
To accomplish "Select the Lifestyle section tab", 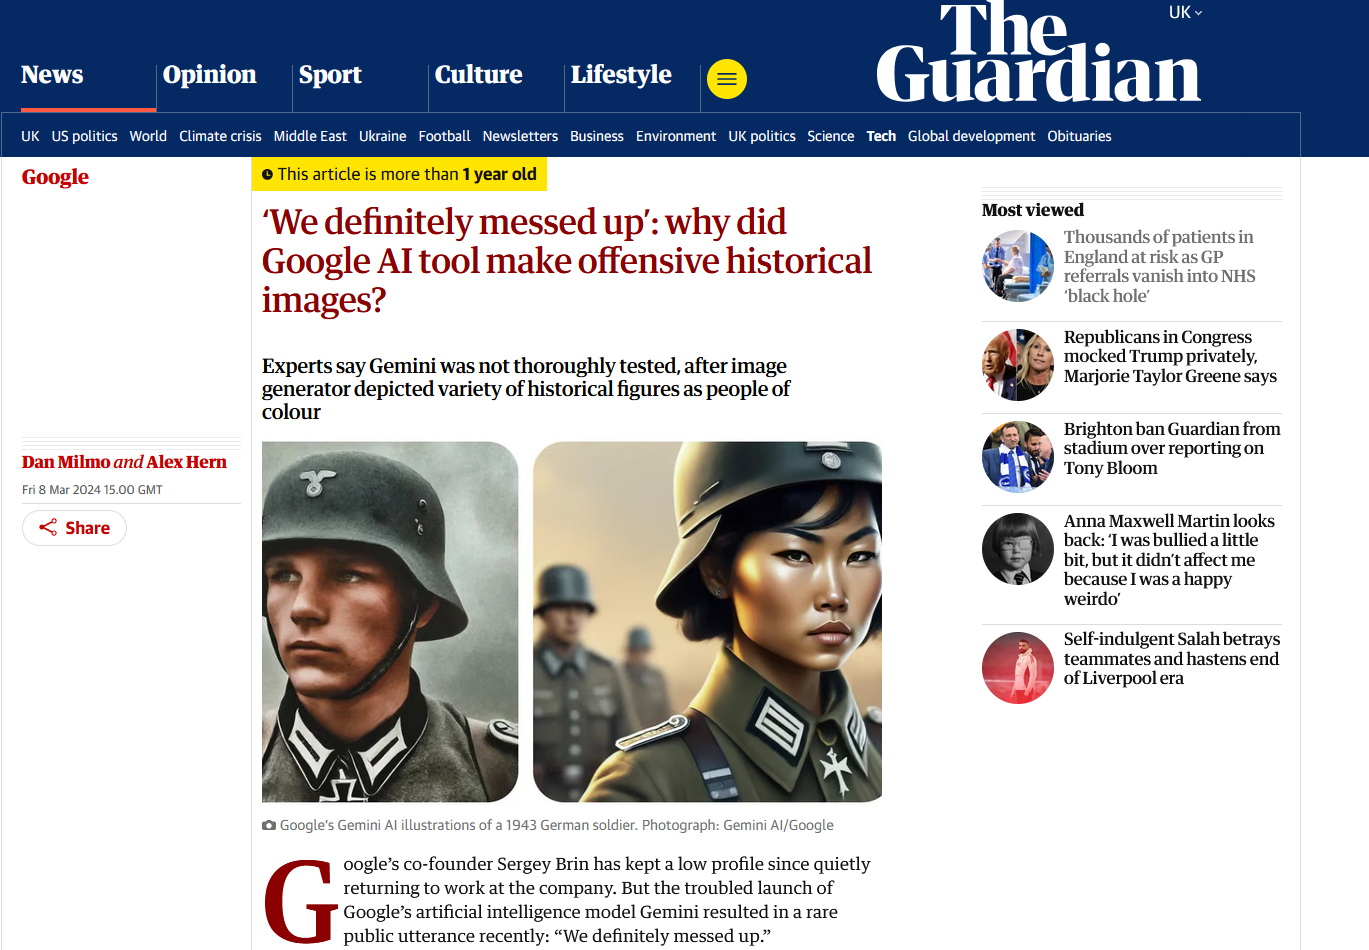I will coord(621,75).
